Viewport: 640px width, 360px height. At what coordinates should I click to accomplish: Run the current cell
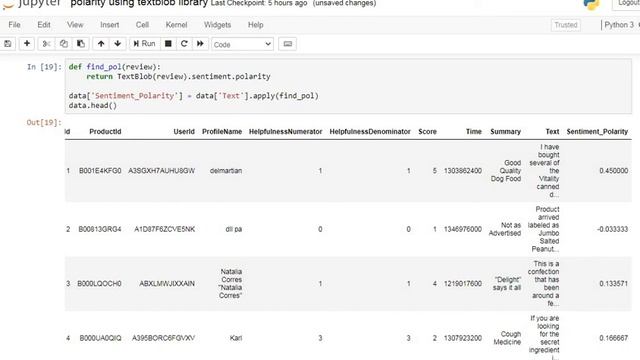144,44
